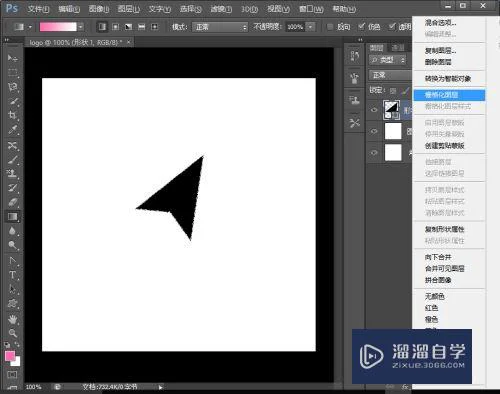The height and width of the screenshot is (394, 500).
Task: Choose 复制图层 in context menu
Action: tap(440, 51)
